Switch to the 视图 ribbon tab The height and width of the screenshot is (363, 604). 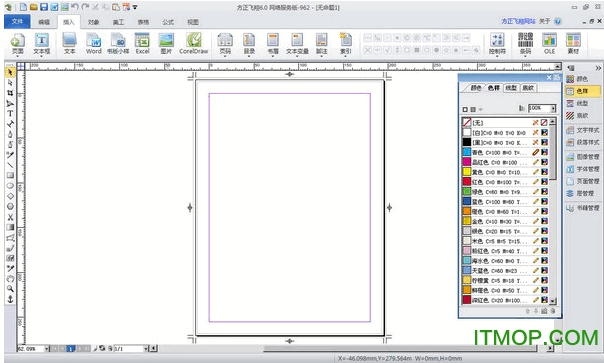193,22
